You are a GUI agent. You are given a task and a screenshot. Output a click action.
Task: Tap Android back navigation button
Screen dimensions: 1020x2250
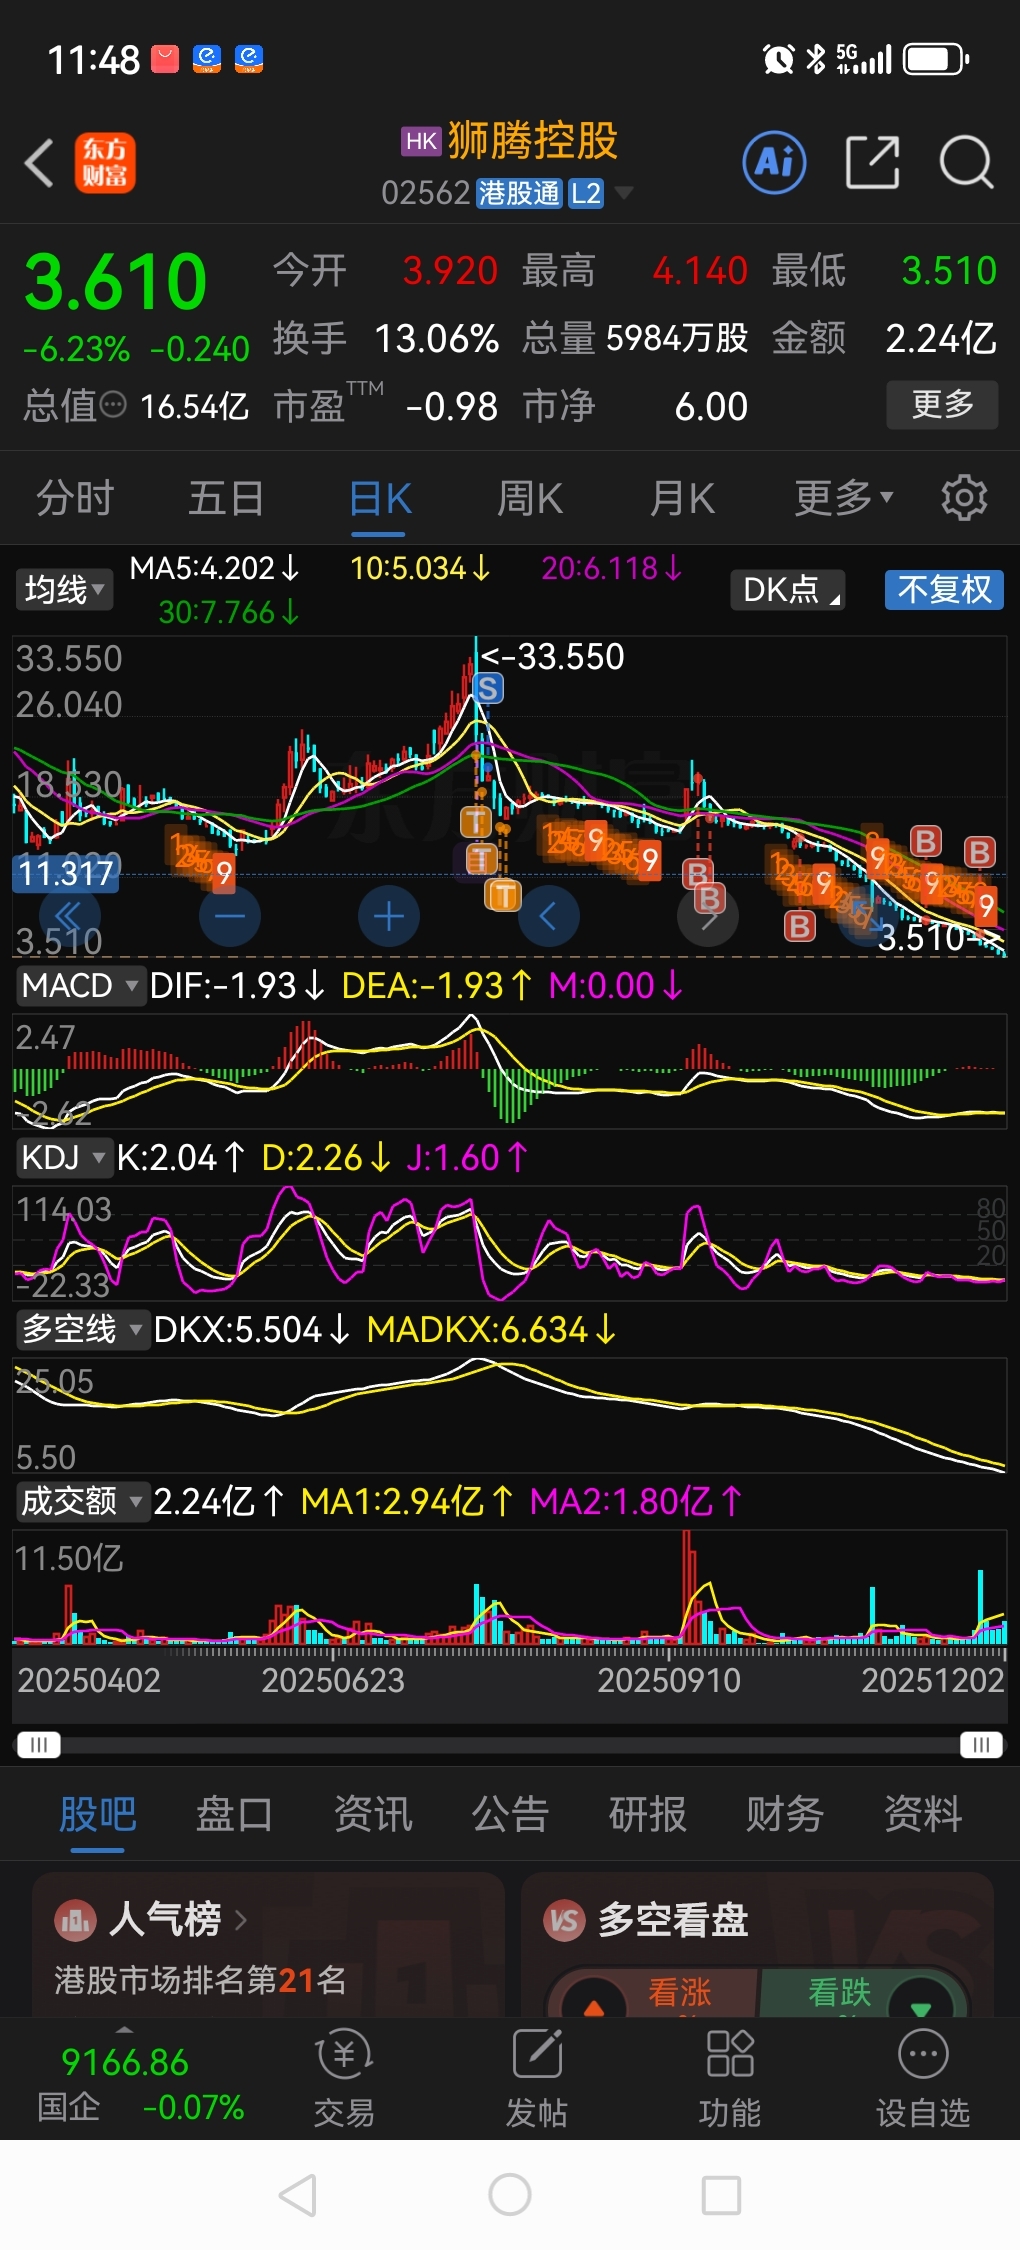pos(298,2195)
